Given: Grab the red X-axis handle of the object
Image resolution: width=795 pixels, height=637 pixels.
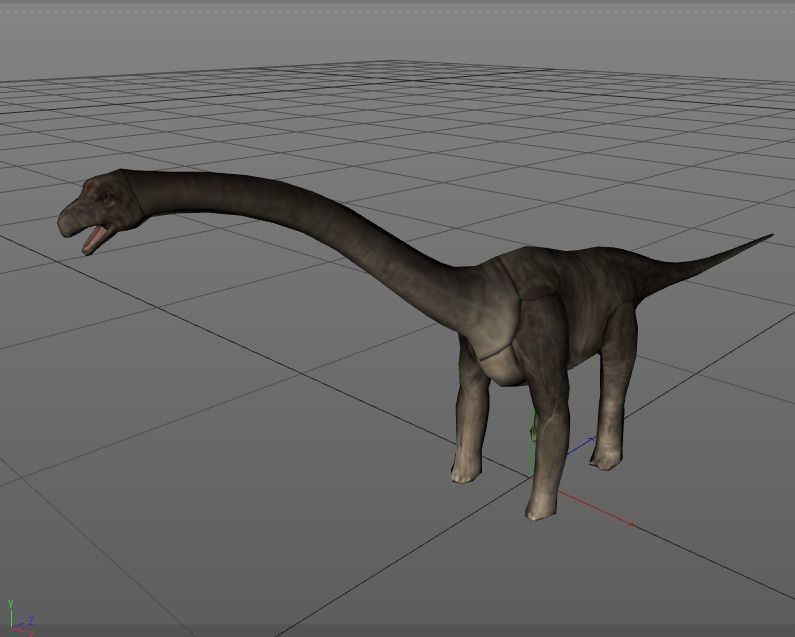Looking at the screenshot, I should pyautogui.click(x=596, y=509).
